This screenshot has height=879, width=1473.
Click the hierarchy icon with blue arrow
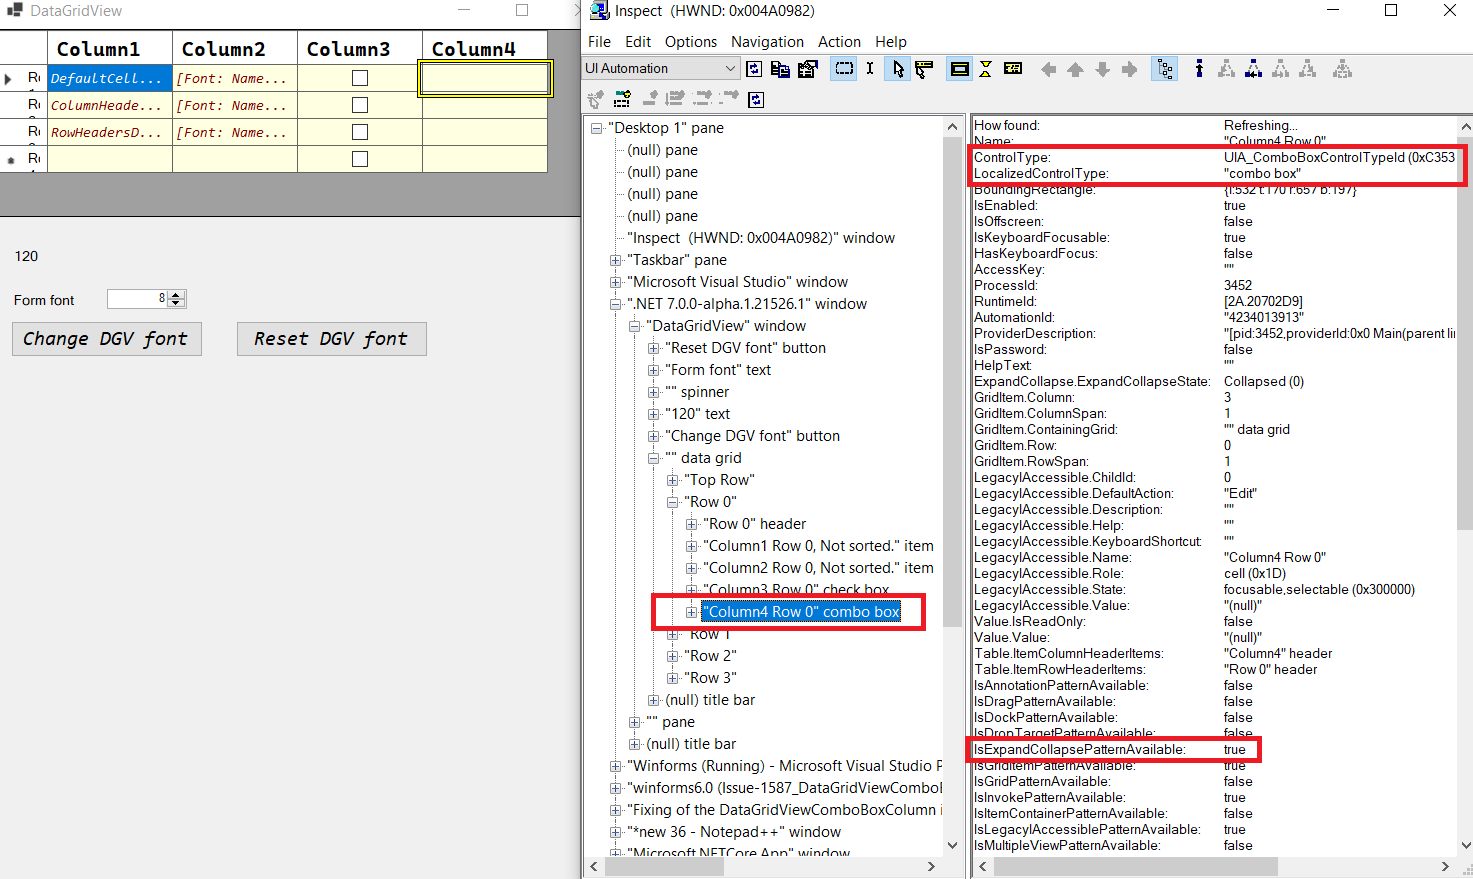point(1253,69)
